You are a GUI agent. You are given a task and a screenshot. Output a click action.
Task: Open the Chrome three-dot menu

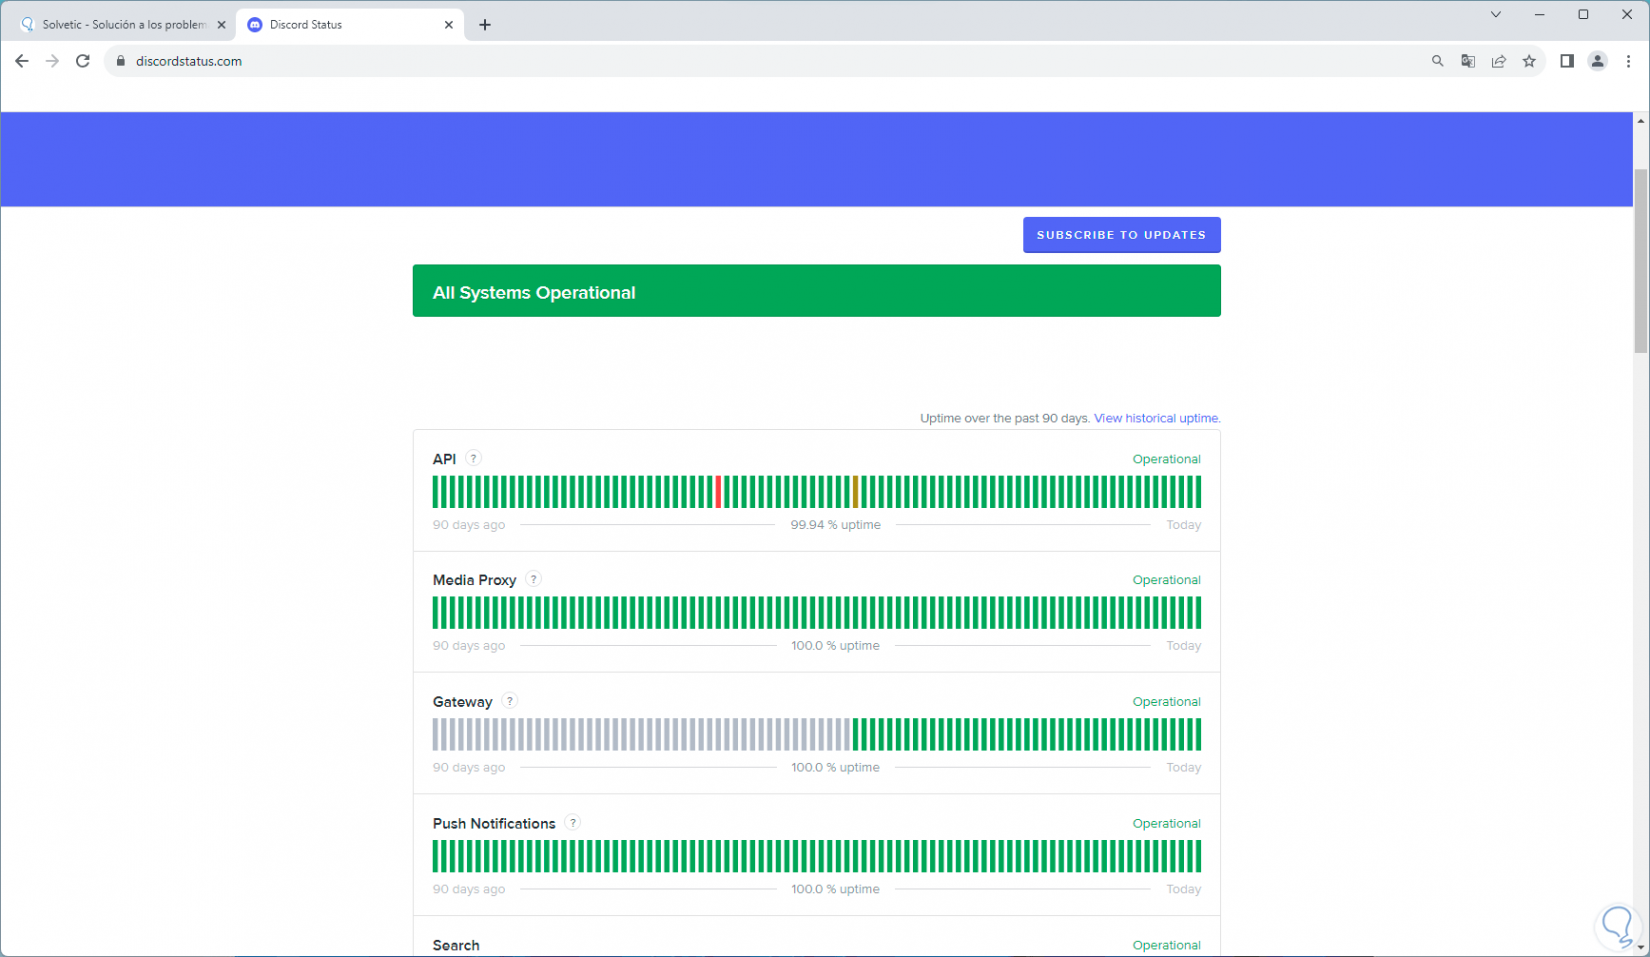pyautogui.click(x=1628, y=61)
